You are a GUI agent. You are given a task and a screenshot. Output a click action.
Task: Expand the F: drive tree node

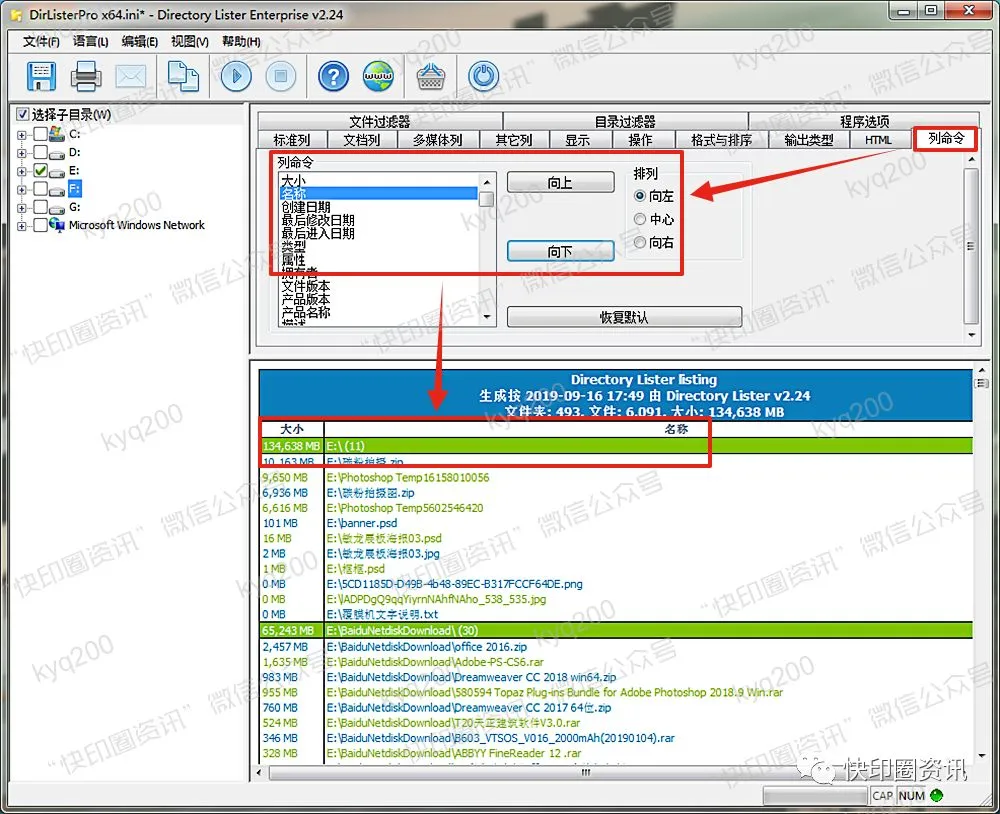click(22, 189)
